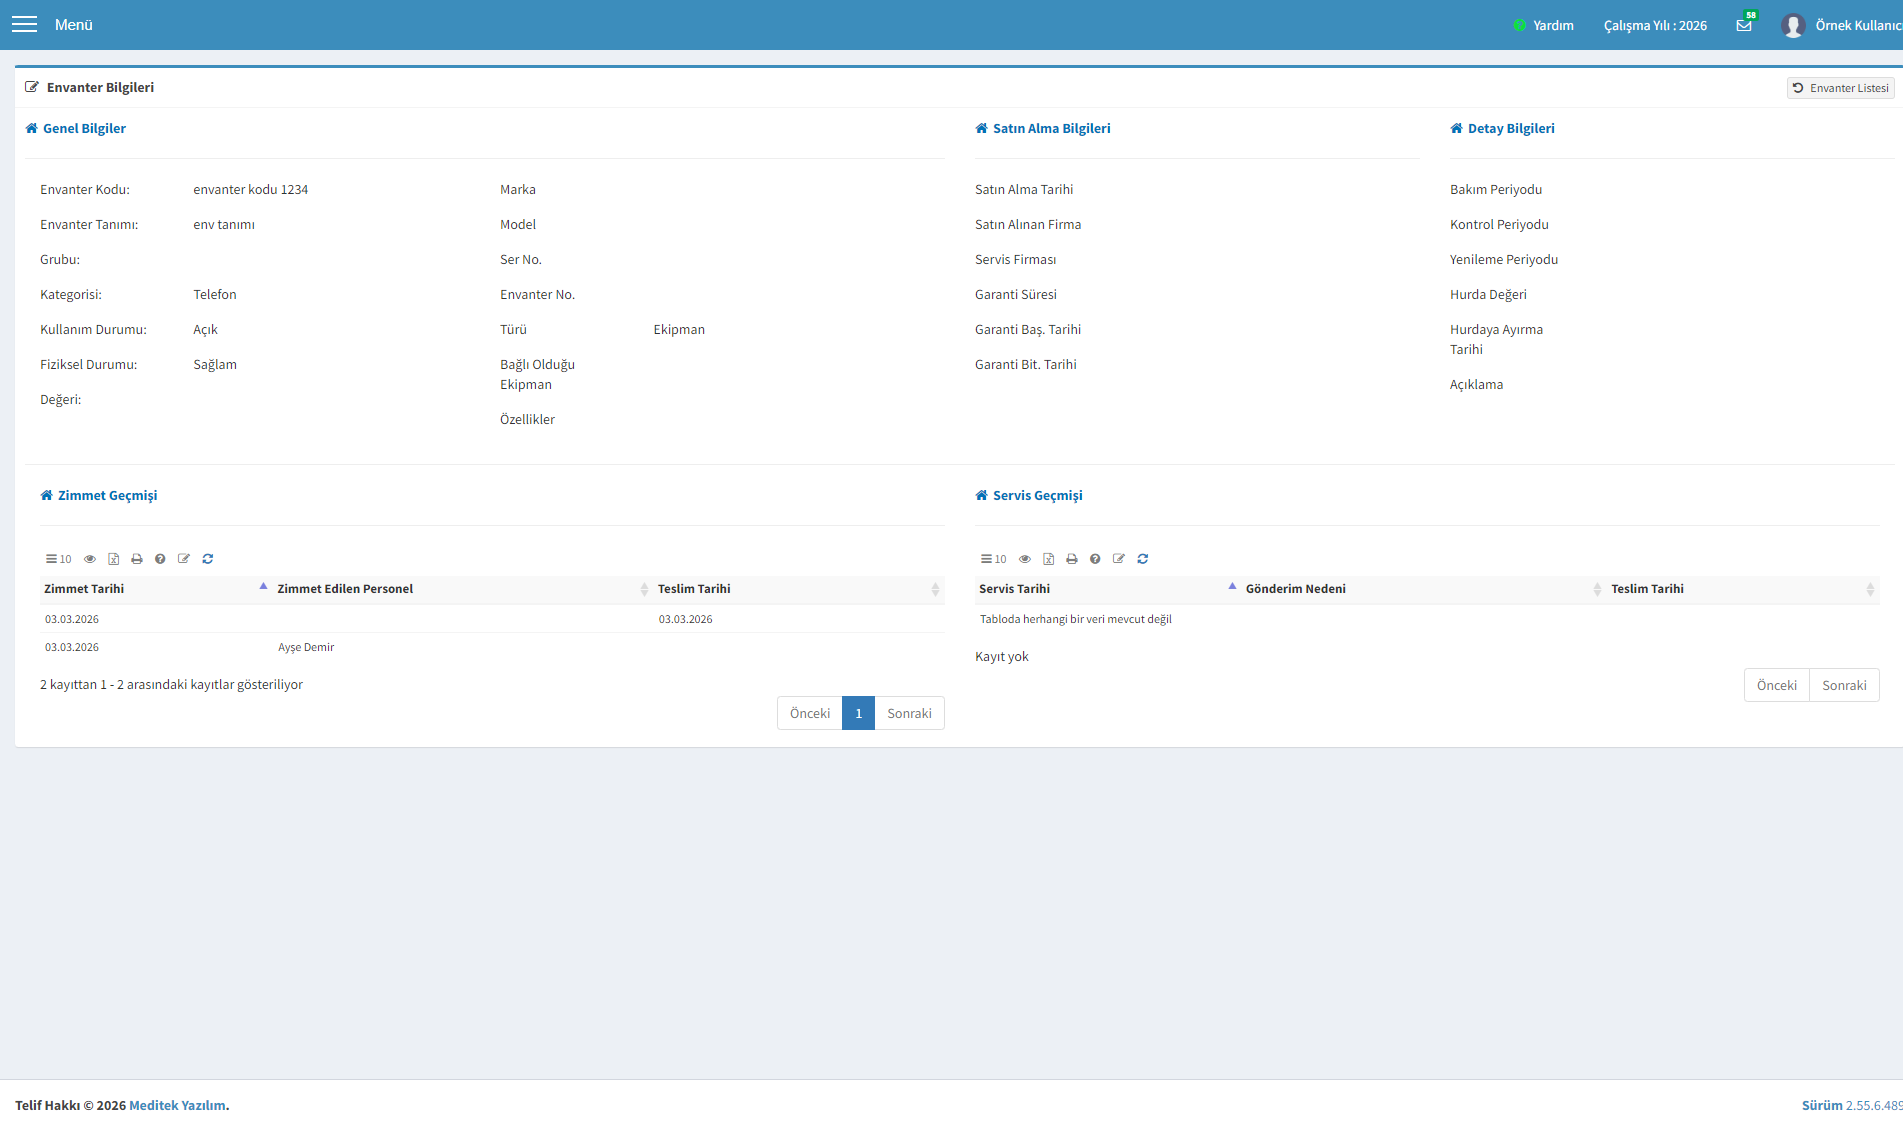Click Çalışma Yılı : 2026 in header
The image size is (1903, 1130).
click(x=1655, y=25)
